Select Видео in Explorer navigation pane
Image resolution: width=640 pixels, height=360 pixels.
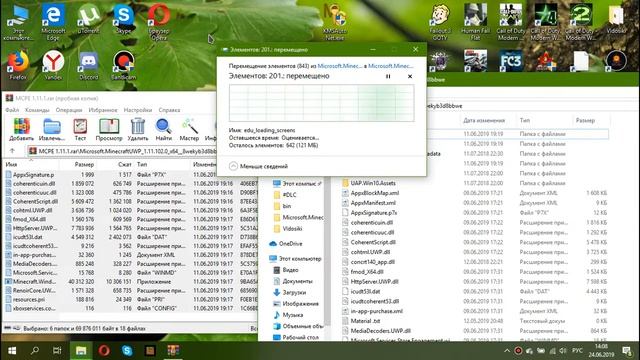(x=290, y=270)
